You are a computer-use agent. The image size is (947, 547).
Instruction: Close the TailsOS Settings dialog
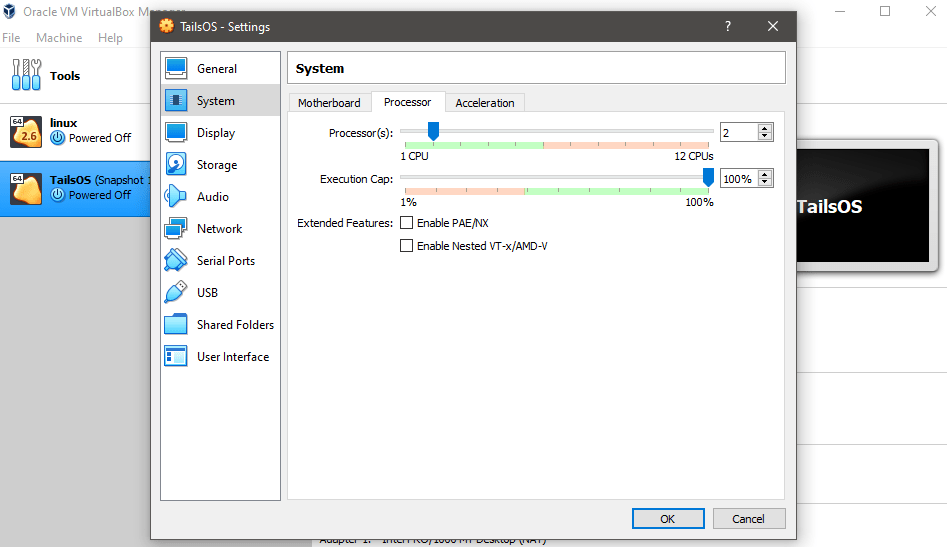[772, 26]
